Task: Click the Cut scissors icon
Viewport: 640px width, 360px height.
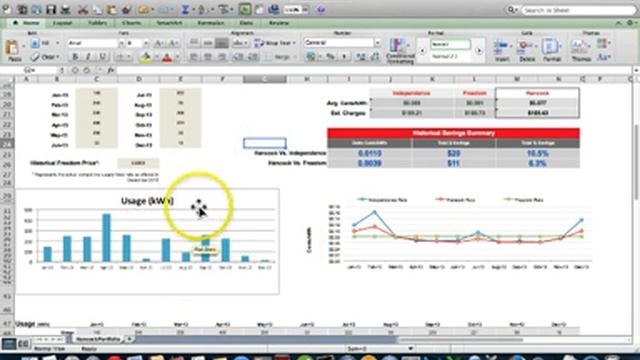Action: coord(83,9)
